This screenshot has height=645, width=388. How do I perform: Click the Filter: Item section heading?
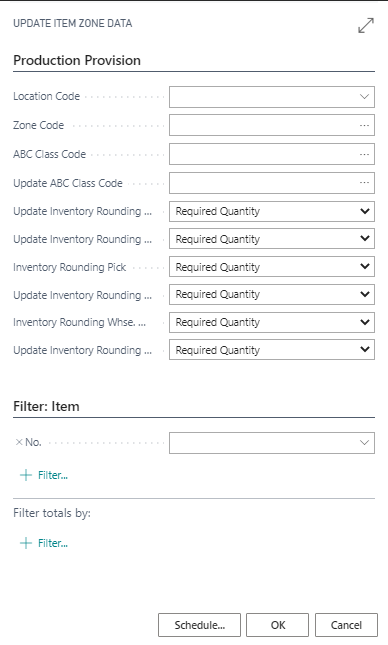(46, 406)
